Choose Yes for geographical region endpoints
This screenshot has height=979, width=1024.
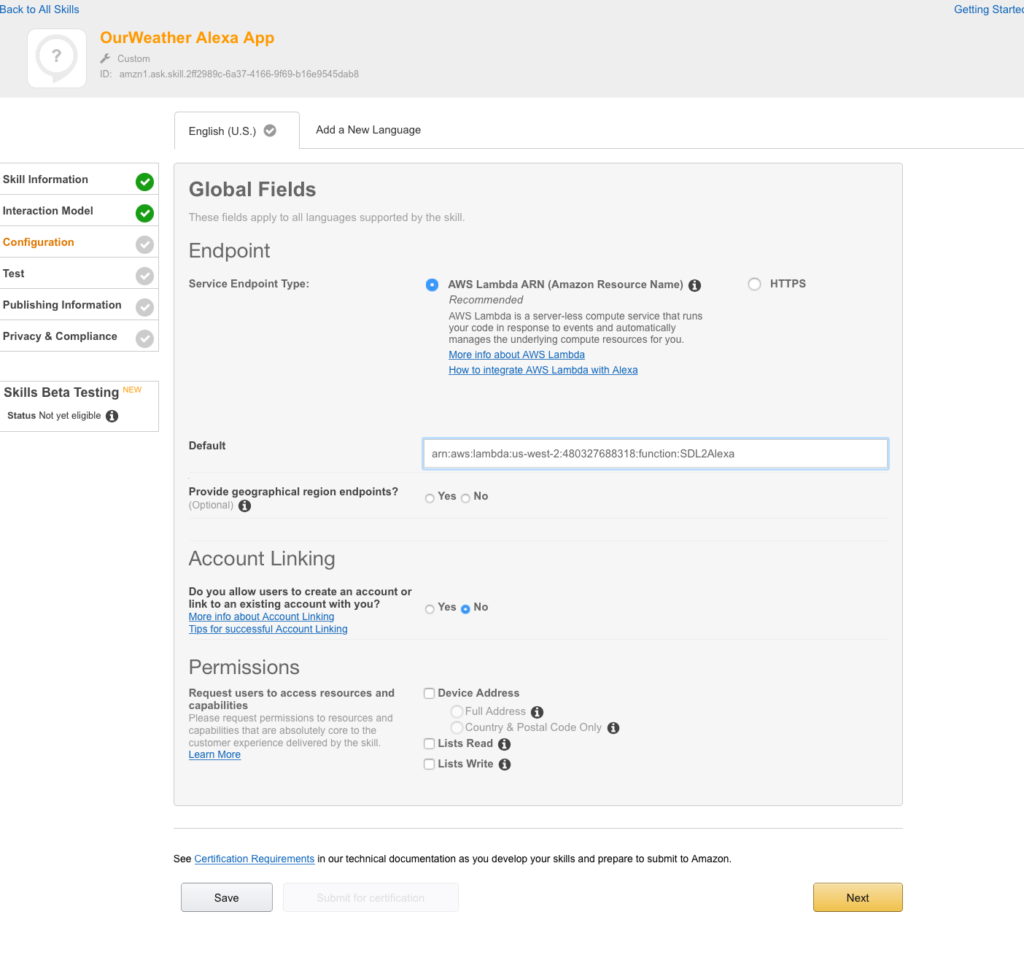click(430, 498)
